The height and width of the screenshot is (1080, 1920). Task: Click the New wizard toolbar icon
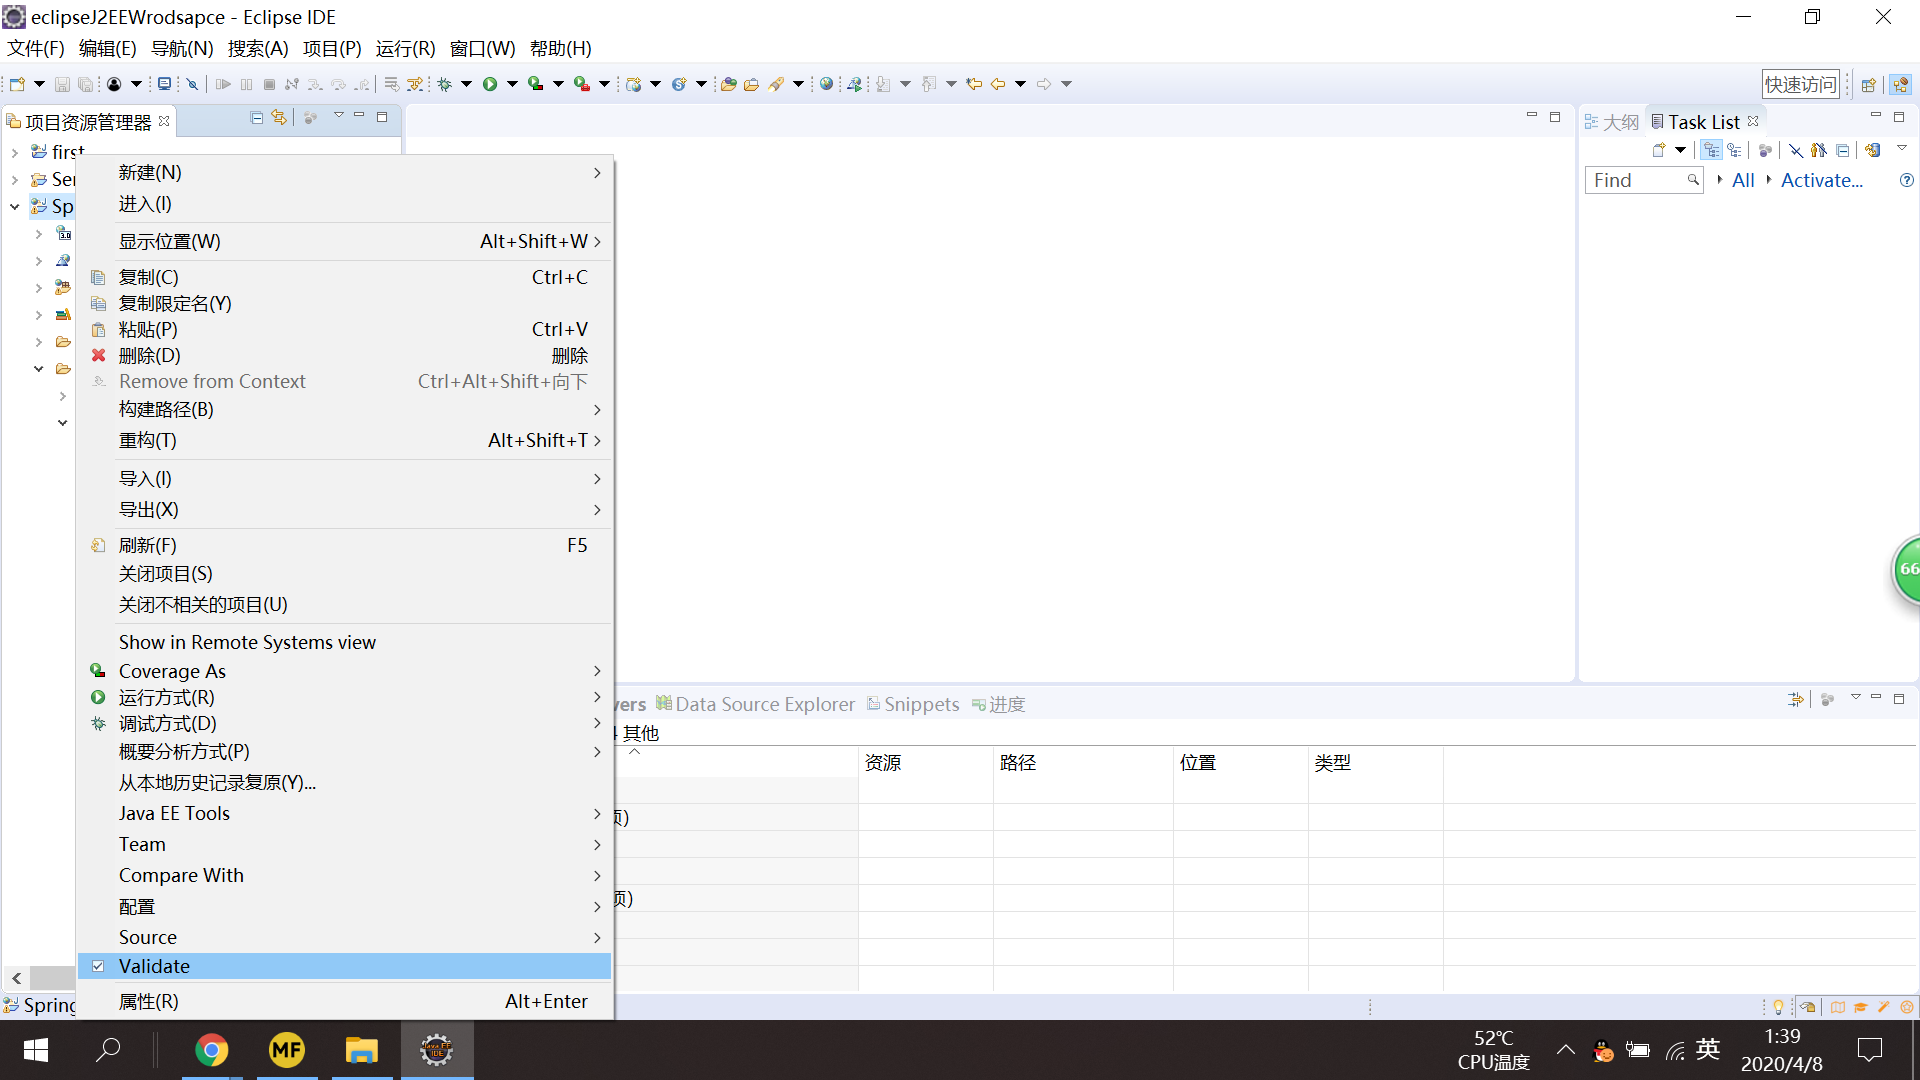17,84
